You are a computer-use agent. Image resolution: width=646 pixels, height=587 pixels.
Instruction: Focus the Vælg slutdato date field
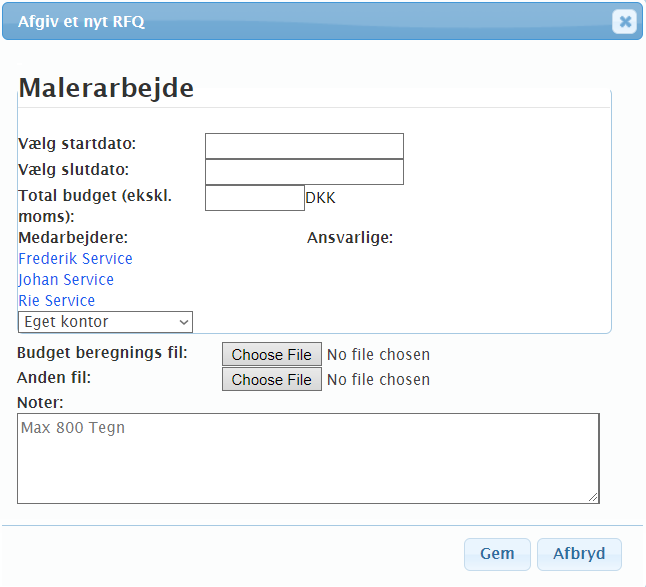(x=304, y=172)
